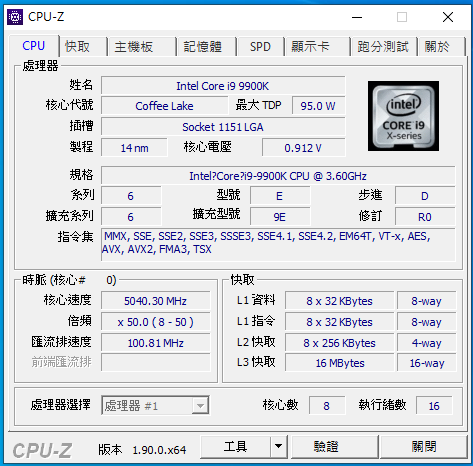Go to the SPD tab

(x=260, y=46)
